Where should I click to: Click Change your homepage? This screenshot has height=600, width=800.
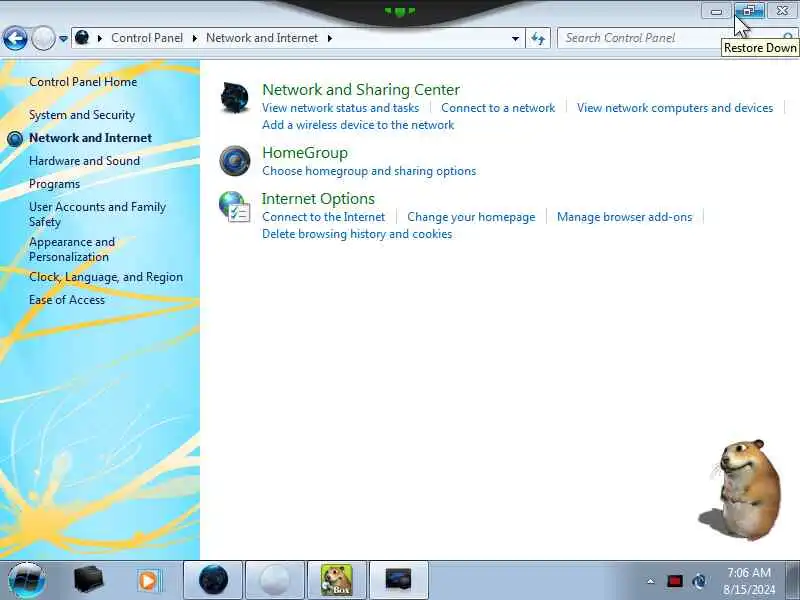click(471, 217)
